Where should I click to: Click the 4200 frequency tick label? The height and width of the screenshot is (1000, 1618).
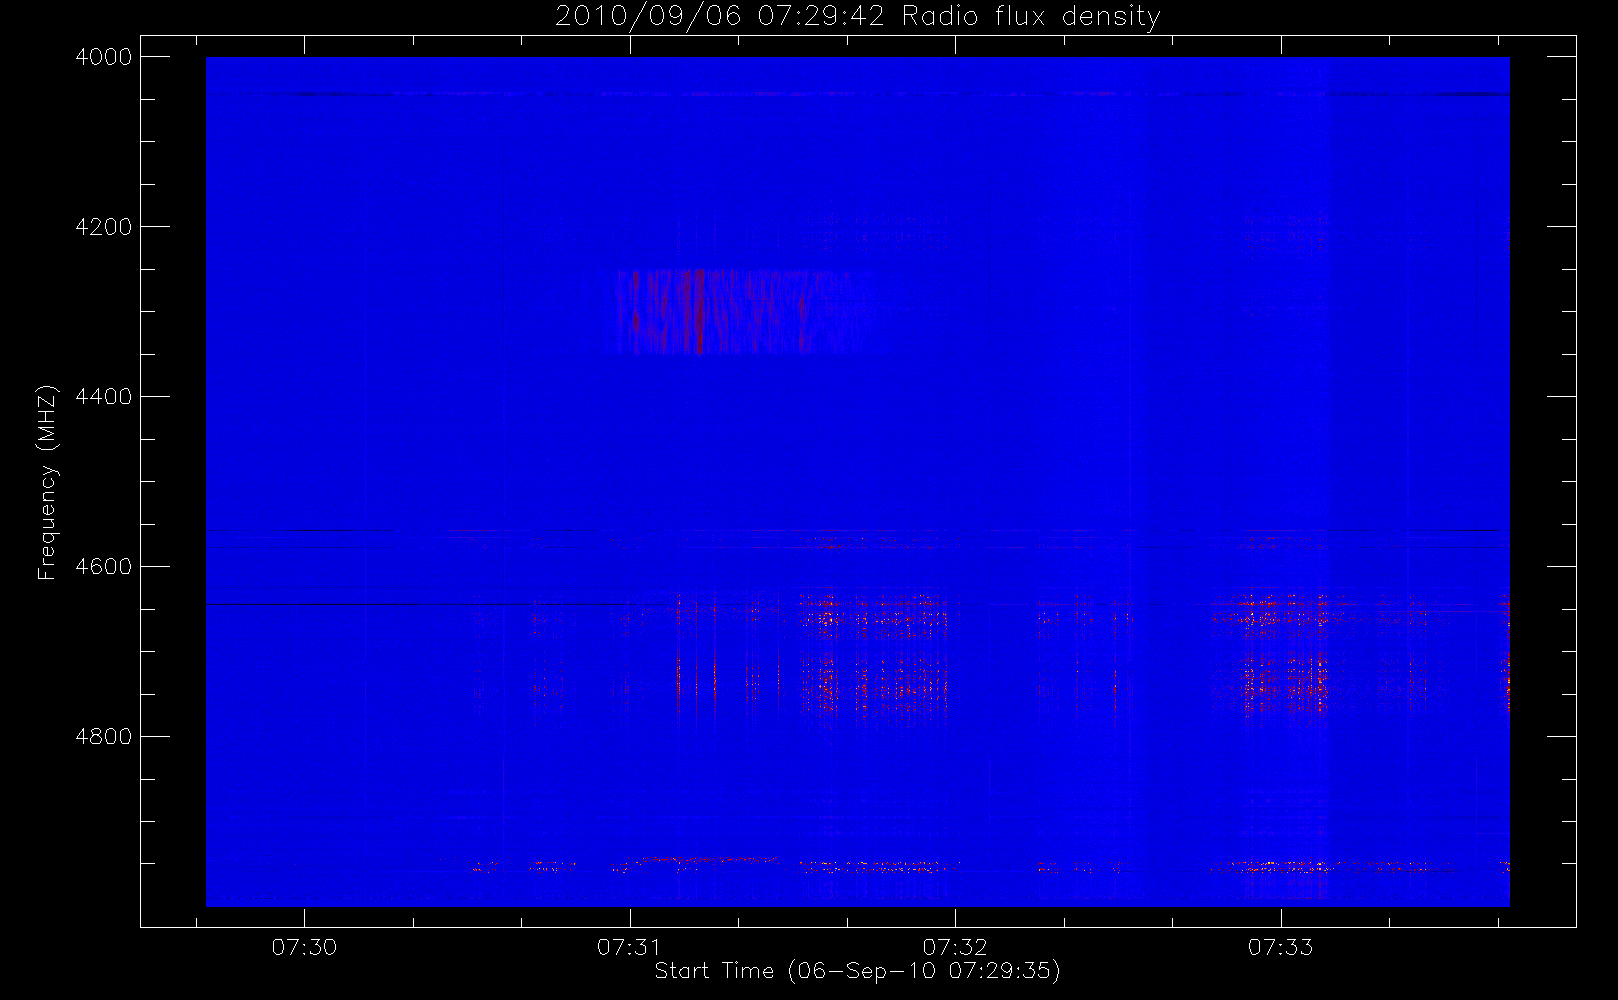[104, 227]
